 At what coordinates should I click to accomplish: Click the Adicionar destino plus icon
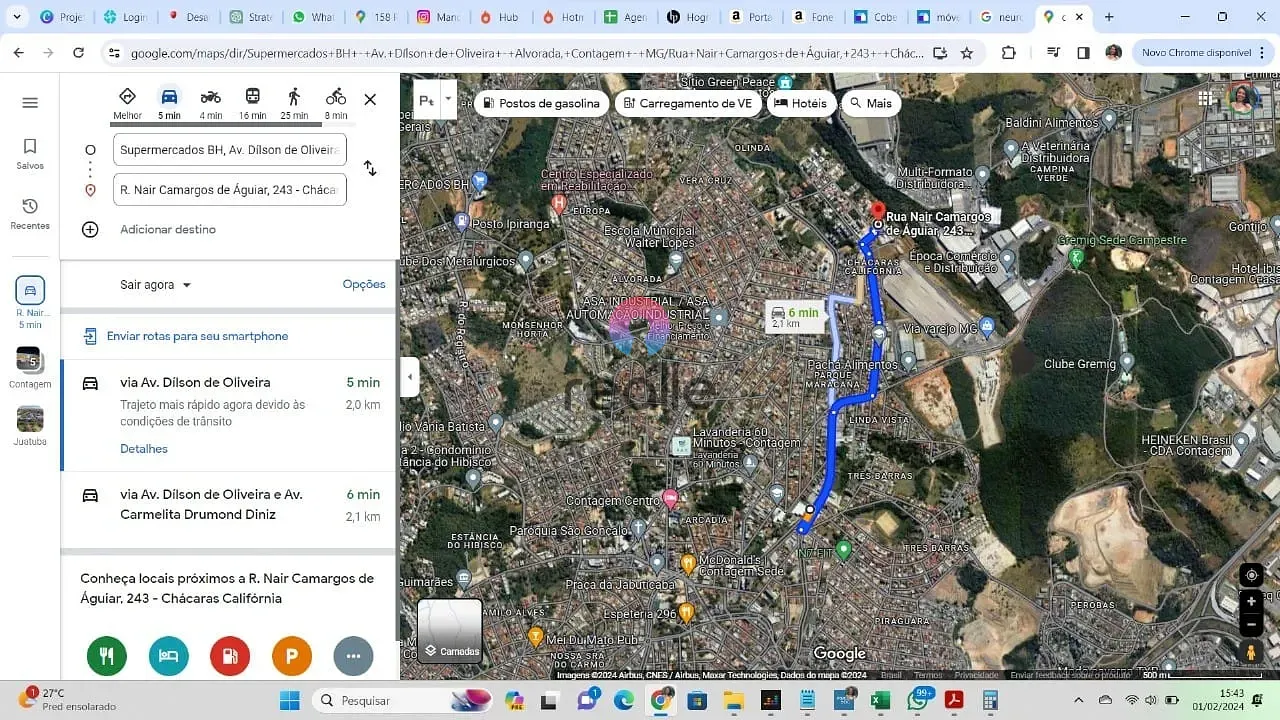pos(90,229)
